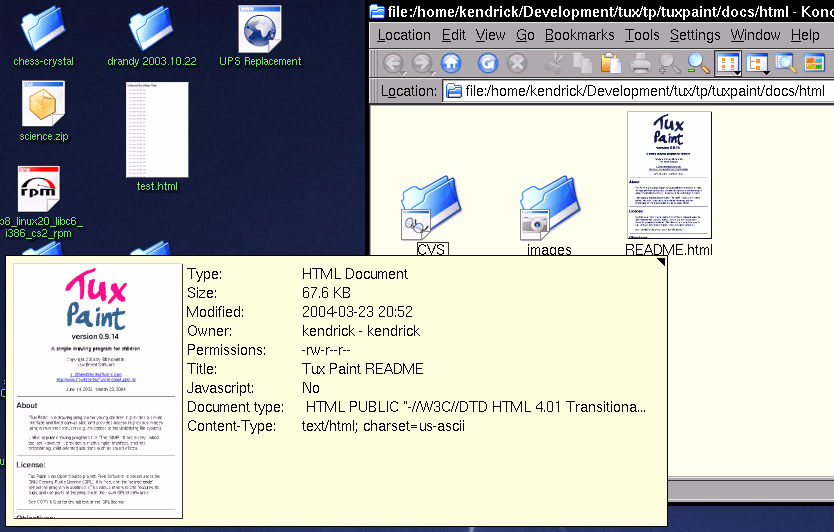Click the '2004-03-23 20:52' modified value
Viewport: 834px width, 532px height.
357,312
